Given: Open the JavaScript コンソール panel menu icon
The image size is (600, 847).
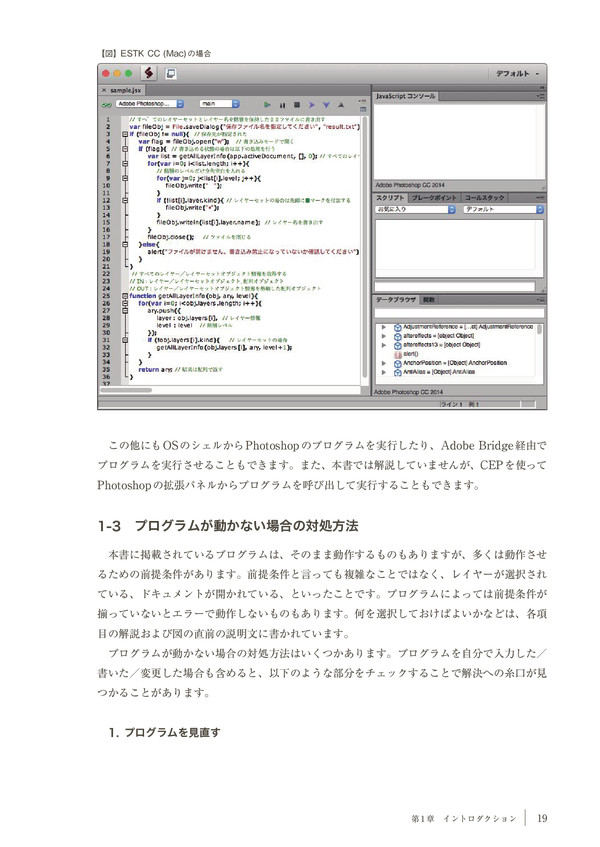Looking at the screenshot, I should coord(540,96).
